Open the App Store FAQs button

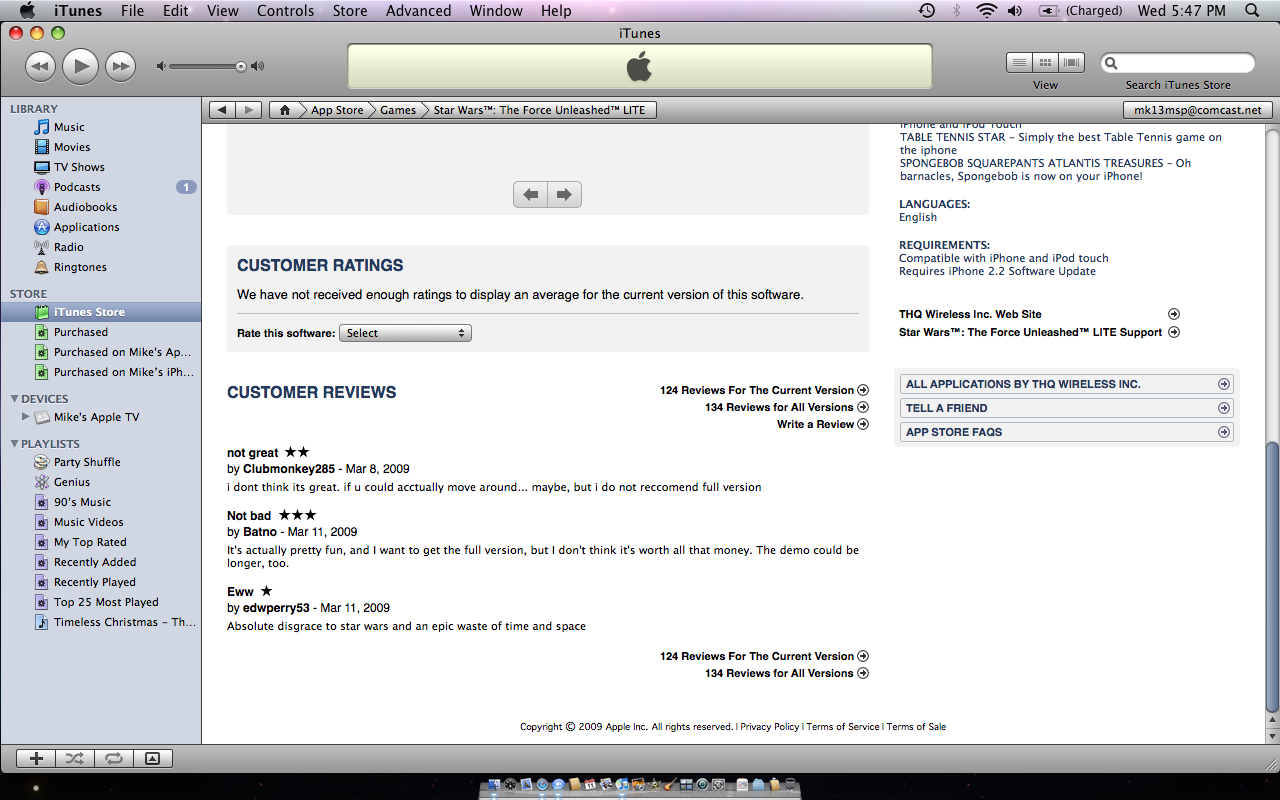[1067, 432]
